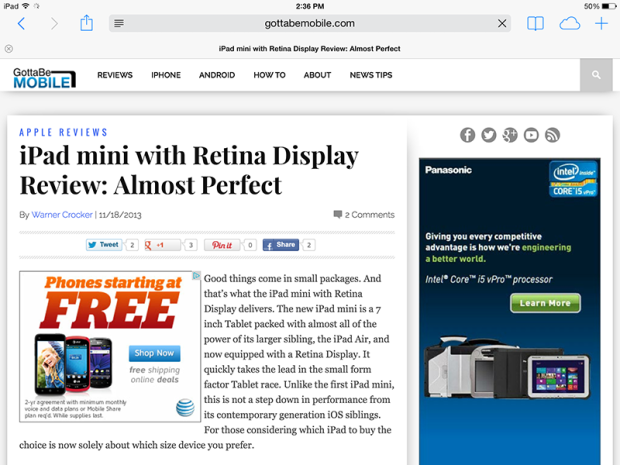Tap the gottabemobile.com address field
Viewport: 620px width, 465px height.
pos(310,23)
